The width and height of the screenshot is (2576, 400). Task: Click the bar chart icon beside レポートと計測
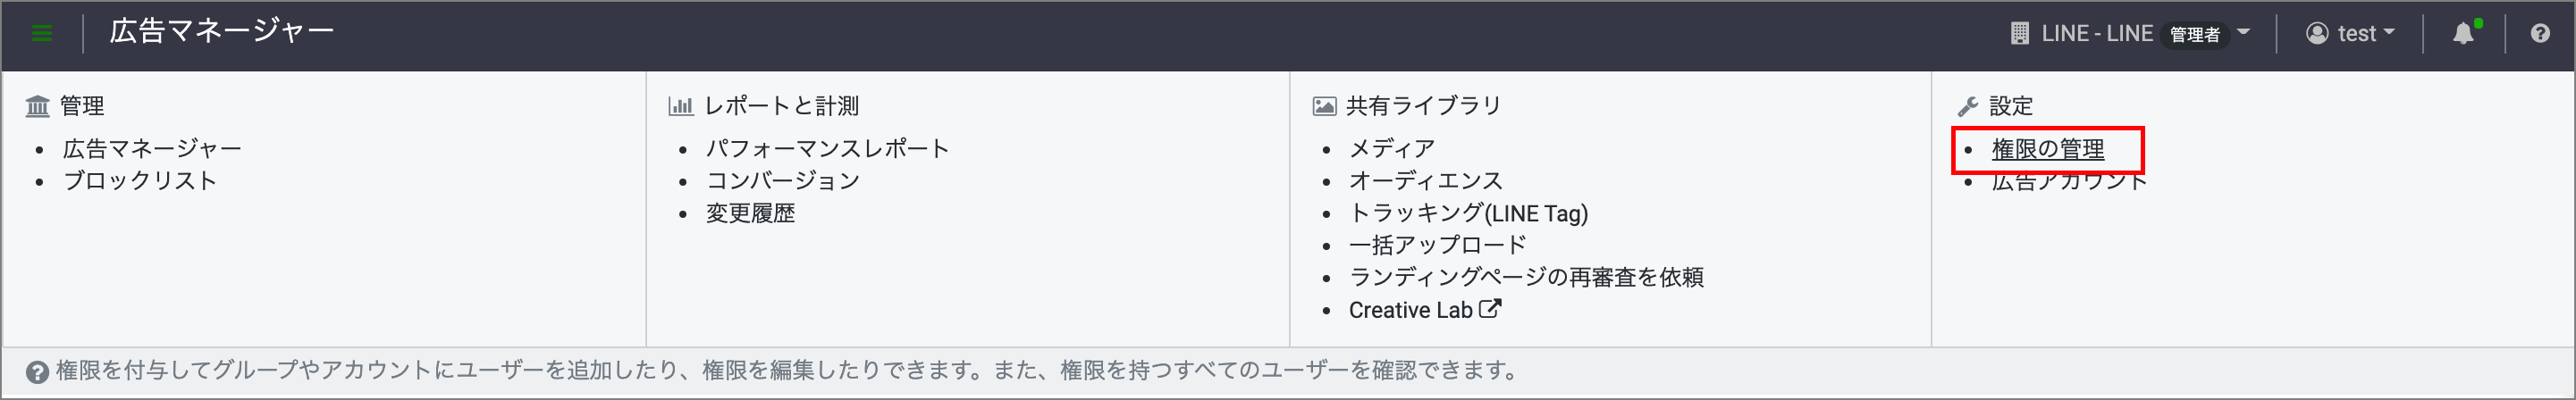681,106
